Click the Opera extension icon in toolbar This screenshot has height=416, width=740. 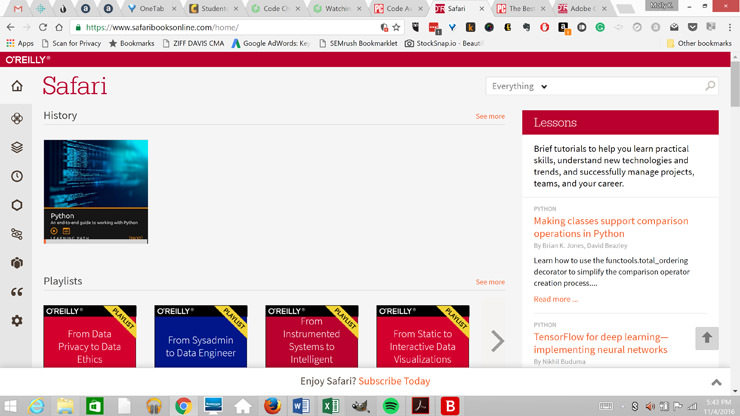tap(545, 27)
